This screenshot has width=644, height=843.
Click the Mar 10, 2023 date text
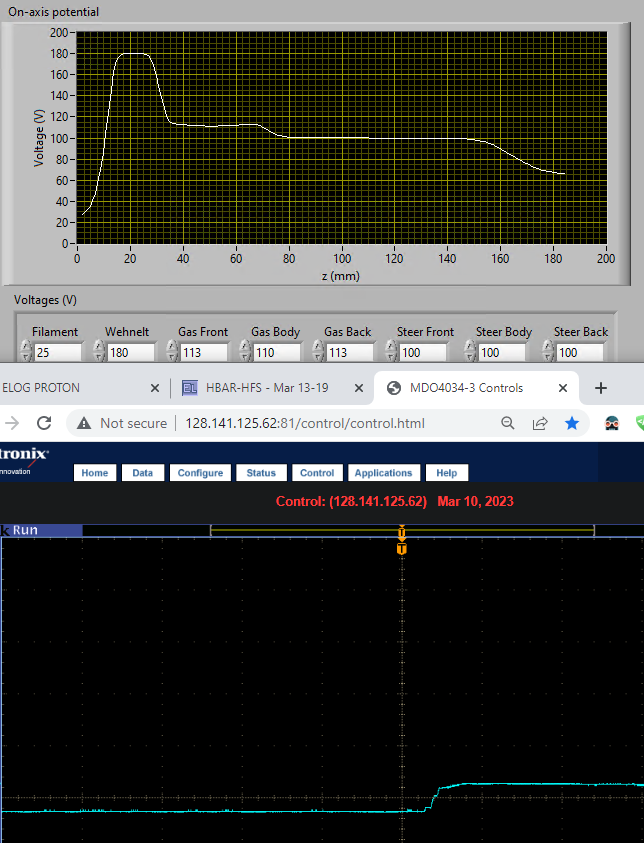point(476,501)
